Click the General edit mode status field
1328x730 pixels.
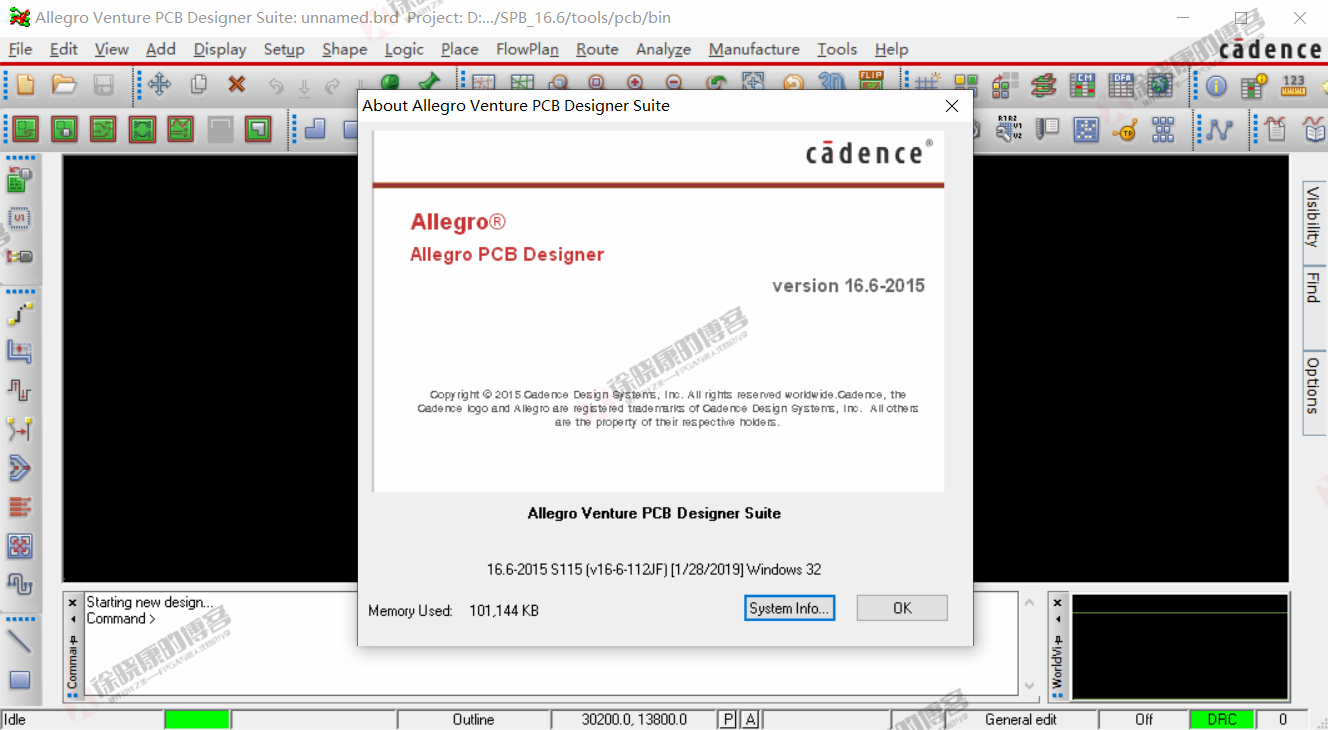(1021, 719)
